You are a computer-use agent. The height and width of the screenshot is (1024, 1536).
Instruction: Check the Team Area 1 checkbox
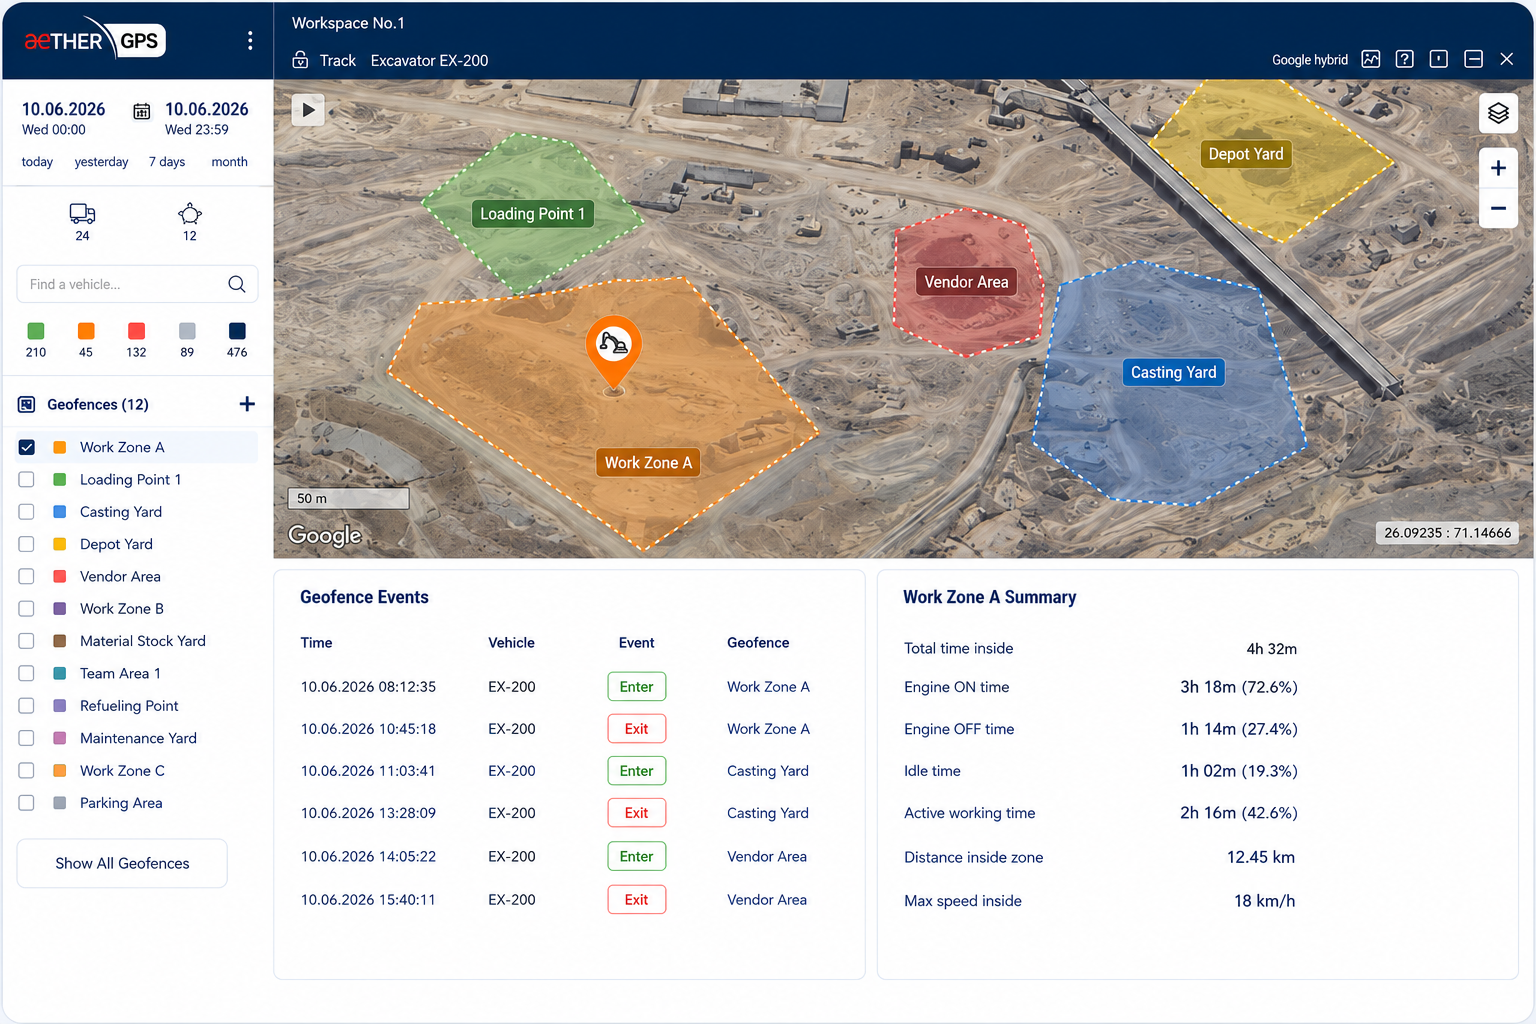tap(27, 673)
